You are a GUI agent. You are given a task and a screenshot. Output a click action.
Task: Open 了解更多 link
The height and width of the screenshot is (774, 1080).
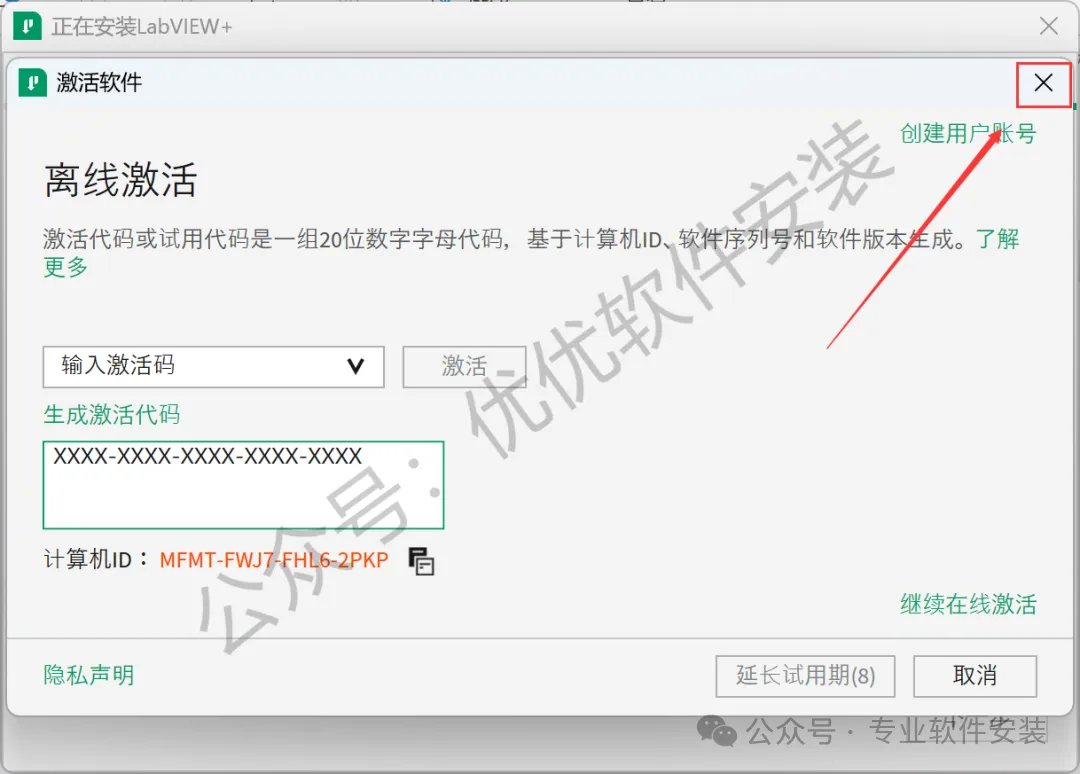point(997,239)
